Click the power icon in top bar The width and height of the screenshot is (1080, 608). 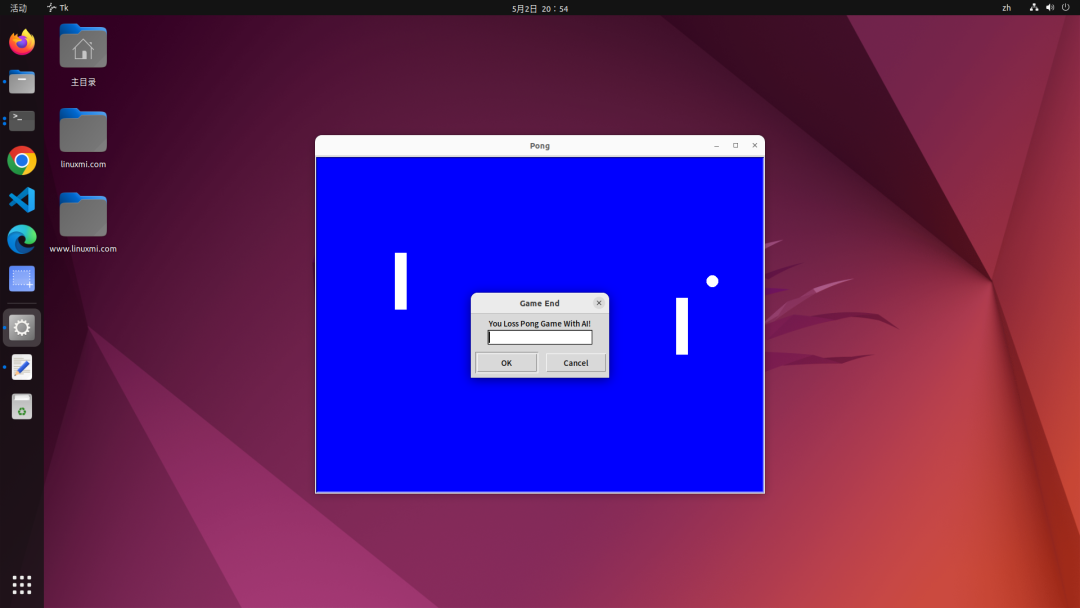pos(1066,8)
